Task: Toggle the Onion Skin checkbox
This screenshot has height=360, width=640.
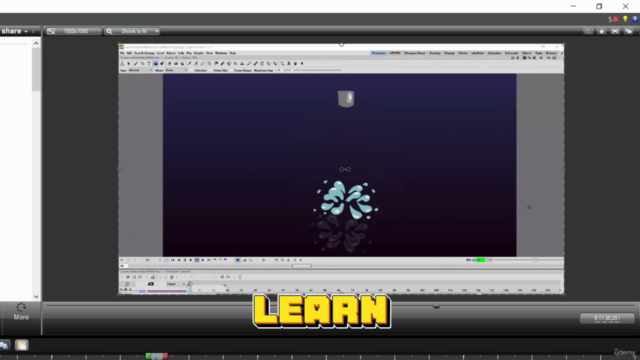Action: tap(211, 70)
